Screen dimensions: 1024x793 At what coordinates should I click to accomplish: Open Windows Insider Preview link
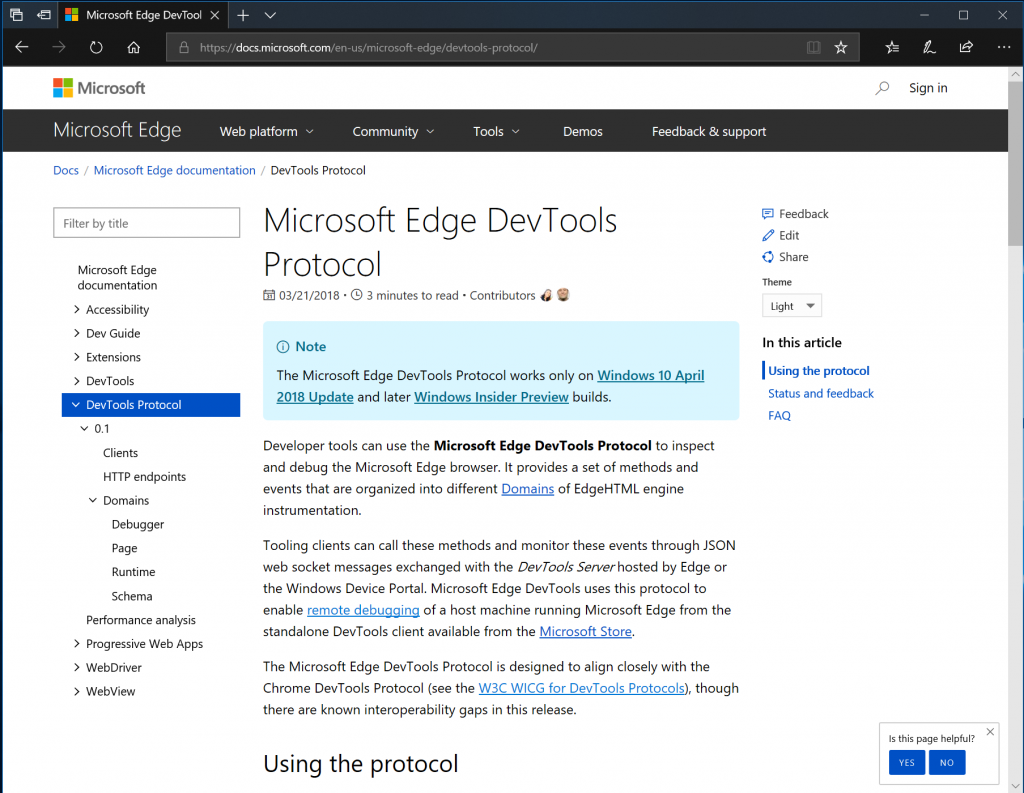pyautogui.click(x=491, y=396)
